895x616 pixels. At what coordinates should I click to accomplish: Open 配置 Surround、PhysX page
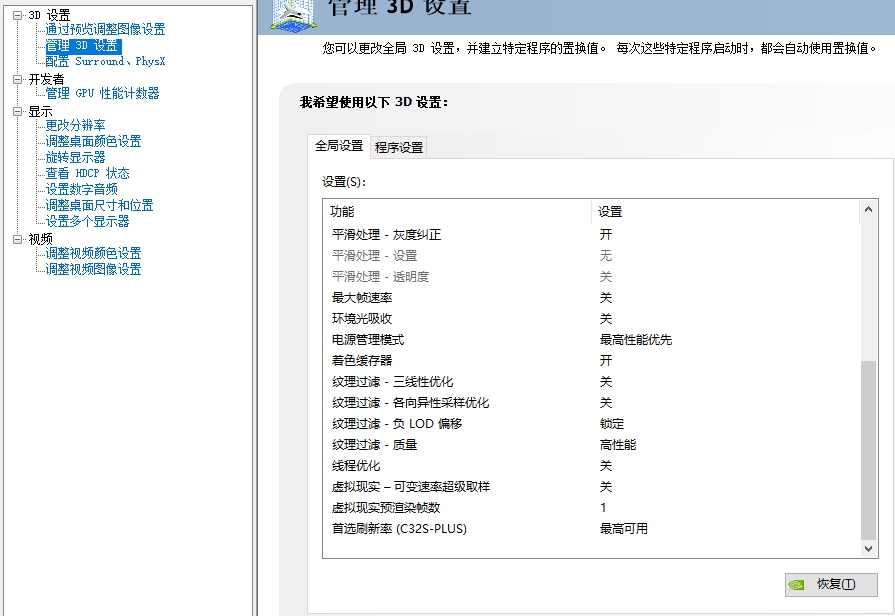pyautogui.click(x=106, y=61)
